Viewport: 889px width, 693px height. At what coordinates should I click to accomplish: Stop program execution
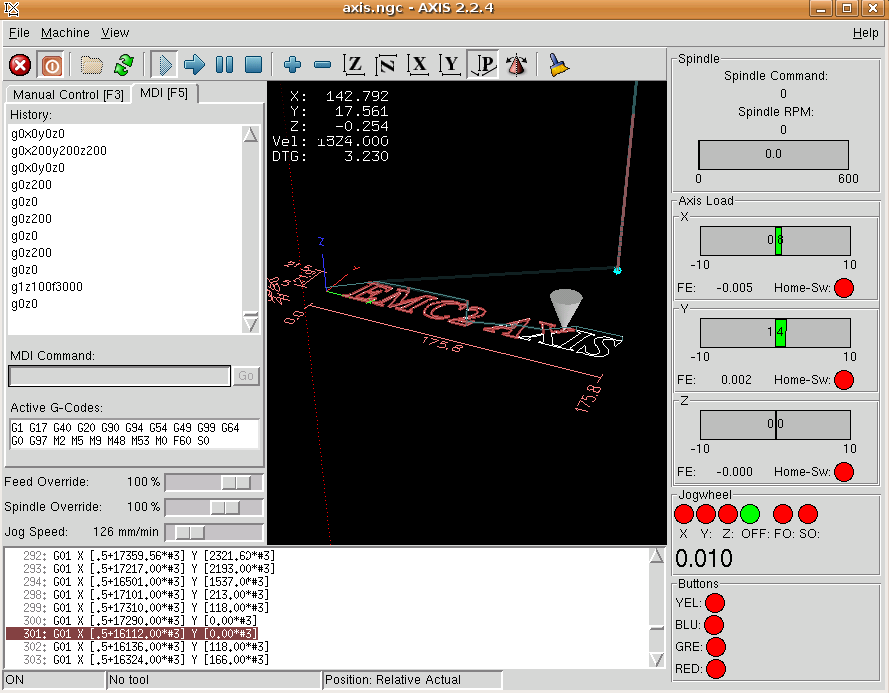[x=253, y=65]
